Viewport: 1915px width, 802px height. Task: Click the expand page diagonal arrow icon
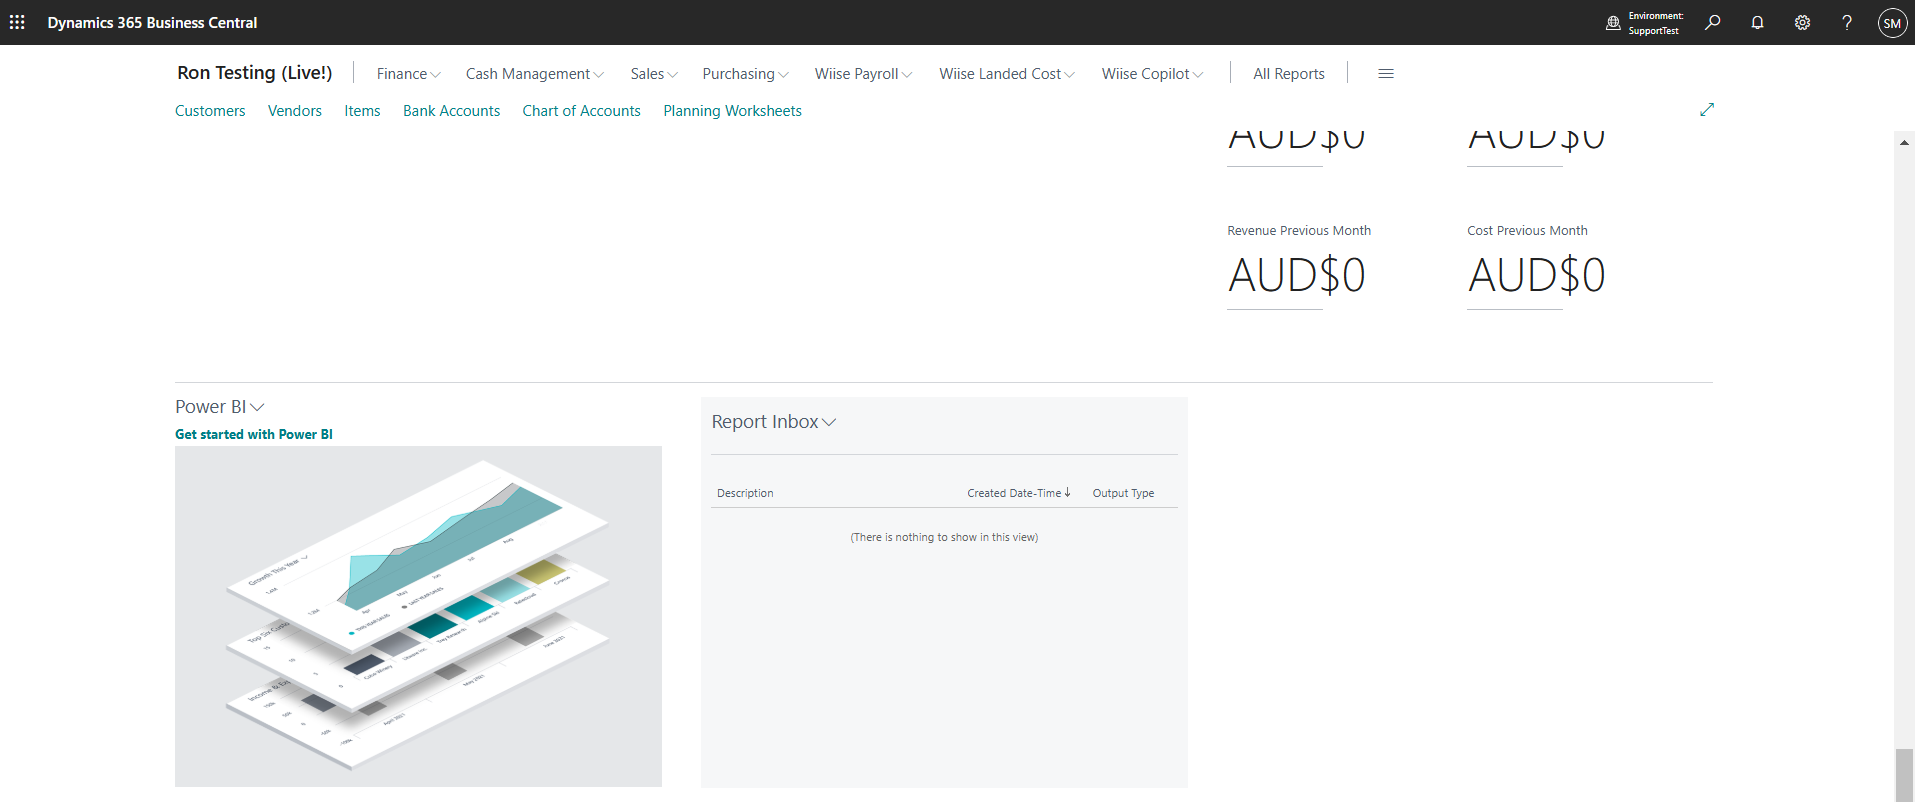pyautogui.click(x=1707, y=109)
